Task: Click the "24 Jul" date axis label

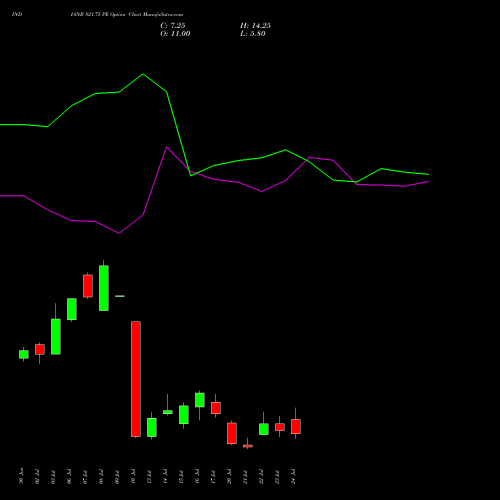Action: coord(293,476)
